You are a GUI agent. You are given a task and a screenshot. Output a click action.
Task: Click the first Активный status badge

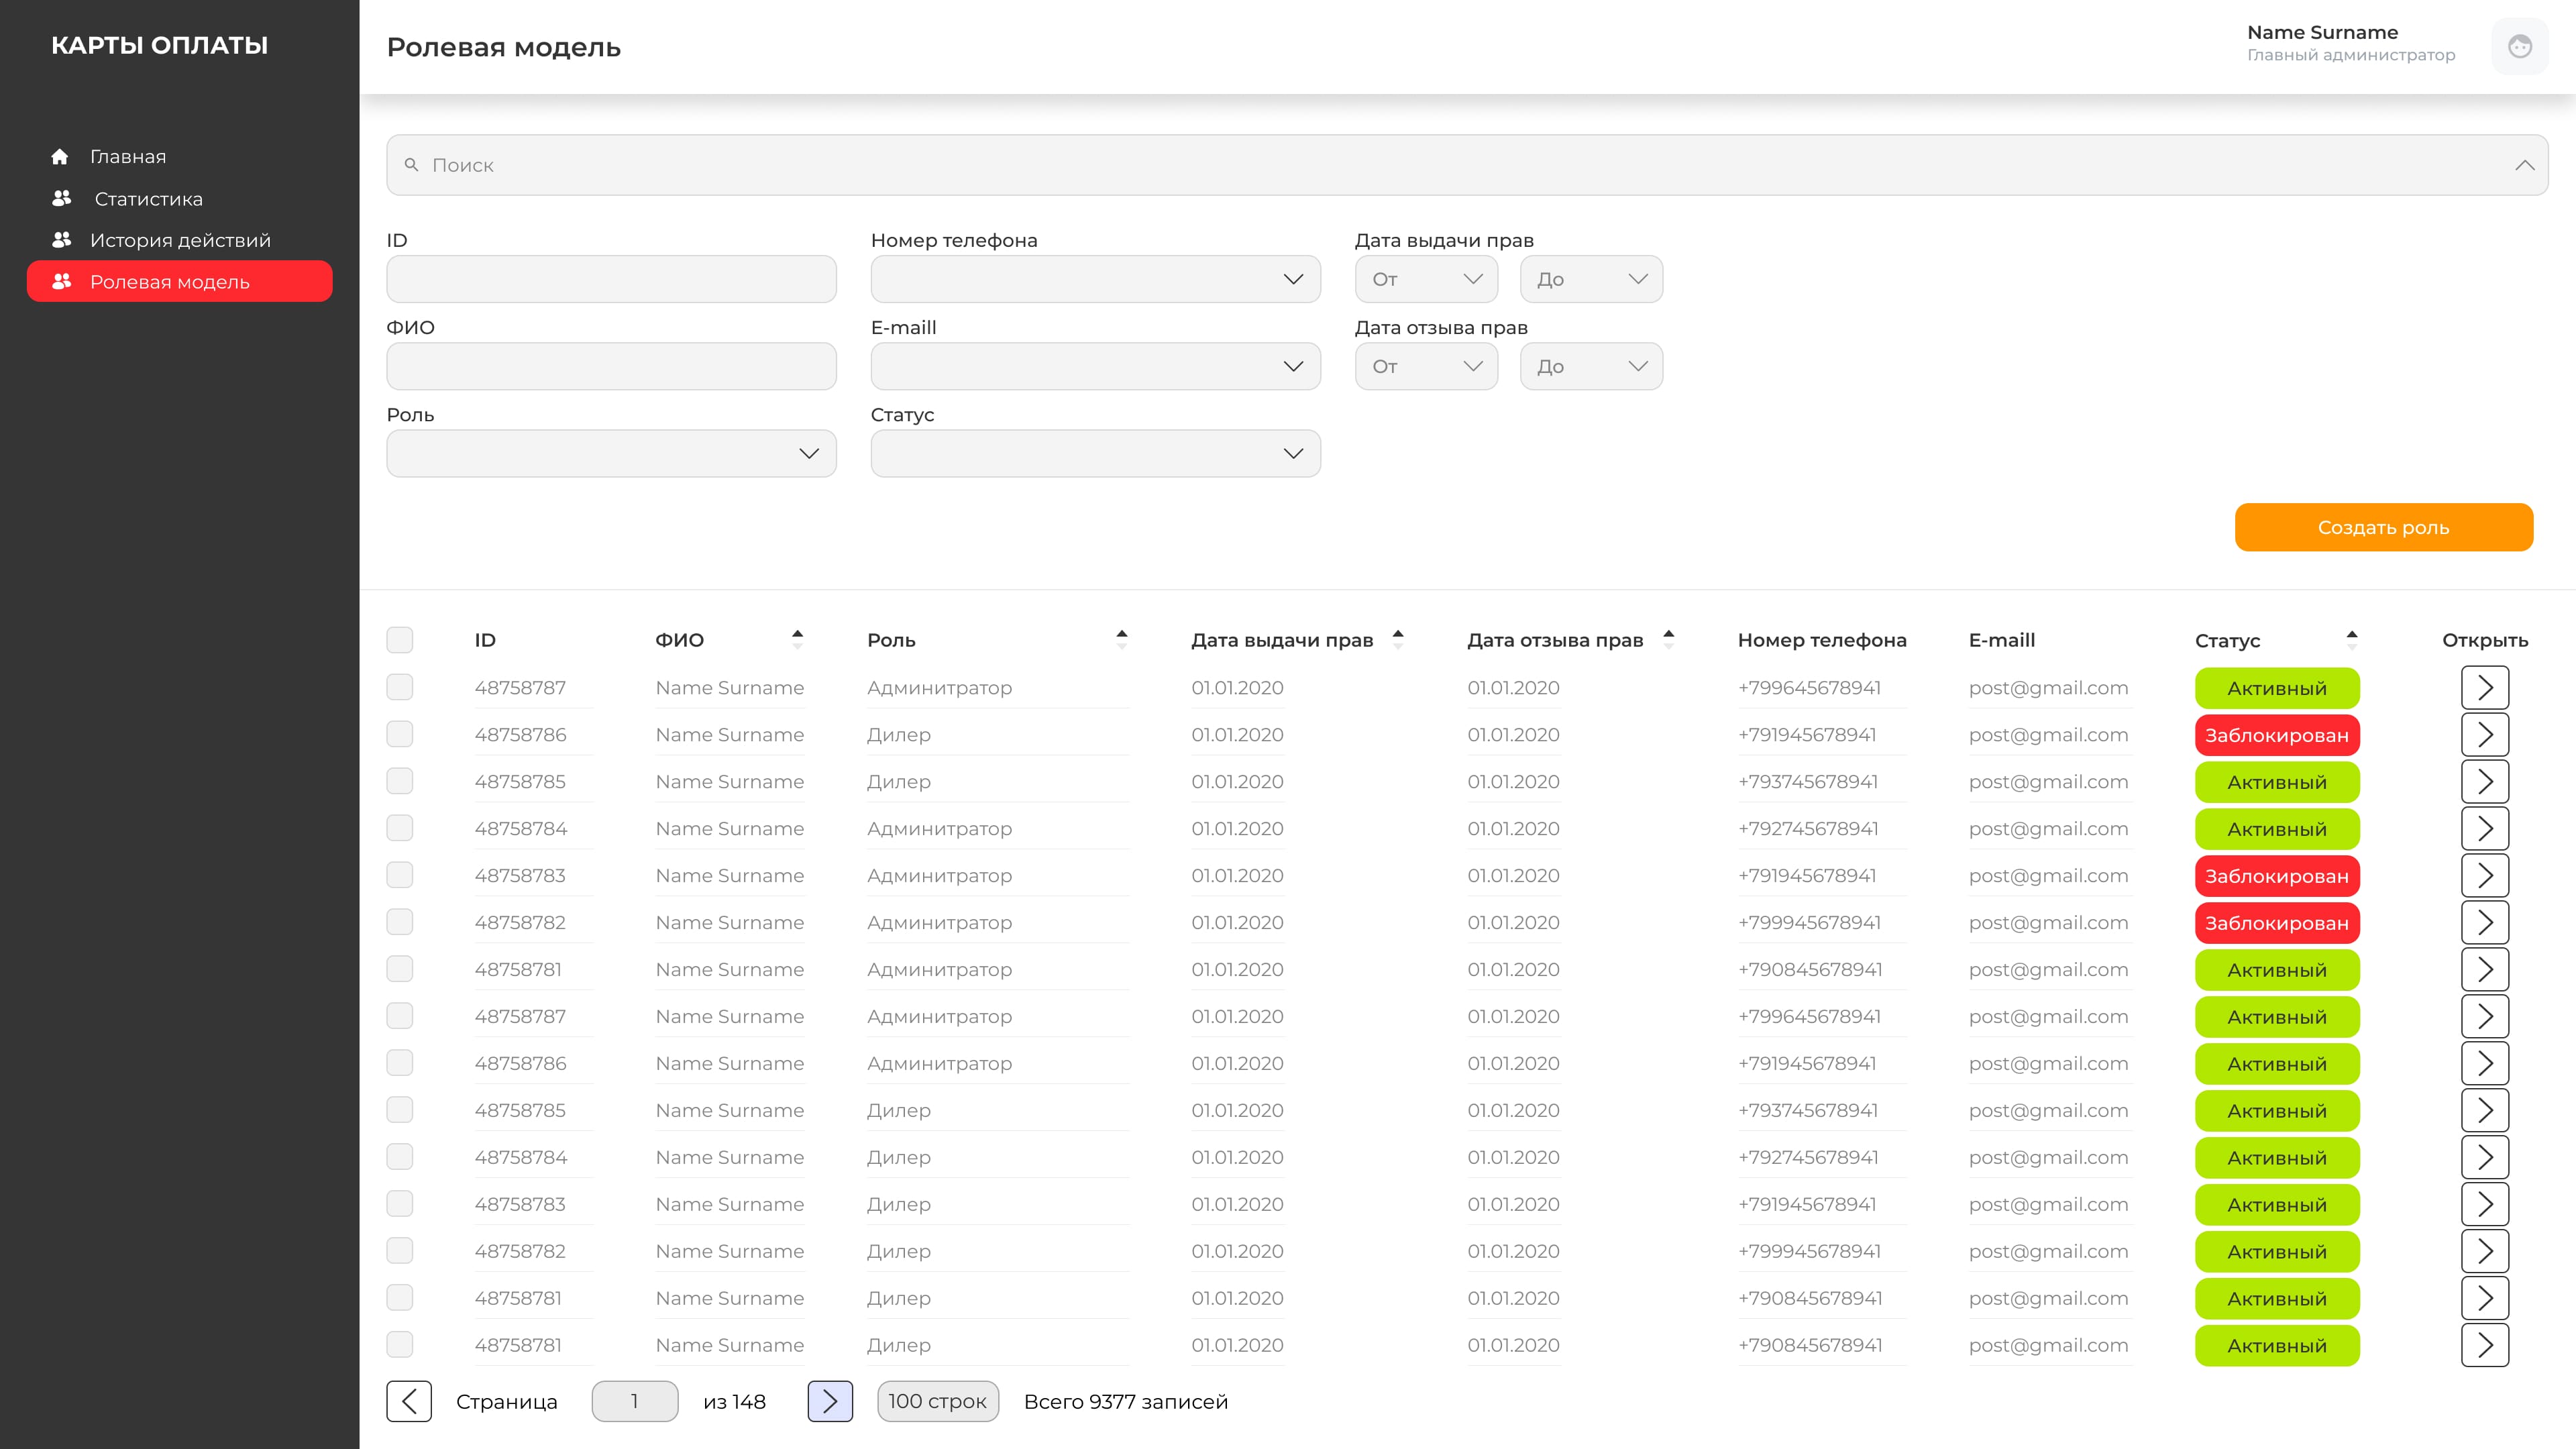click(2277, 688)
